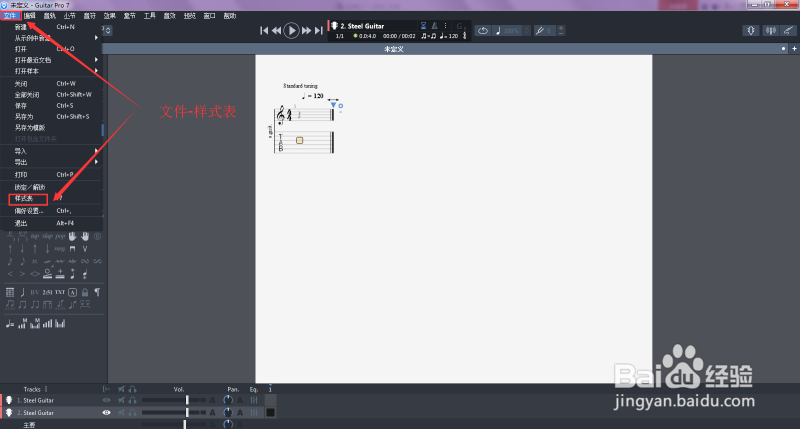Click bar 1 block of track 2
Image resolution: width=800 pixels, height=429 pixels.
270,413
